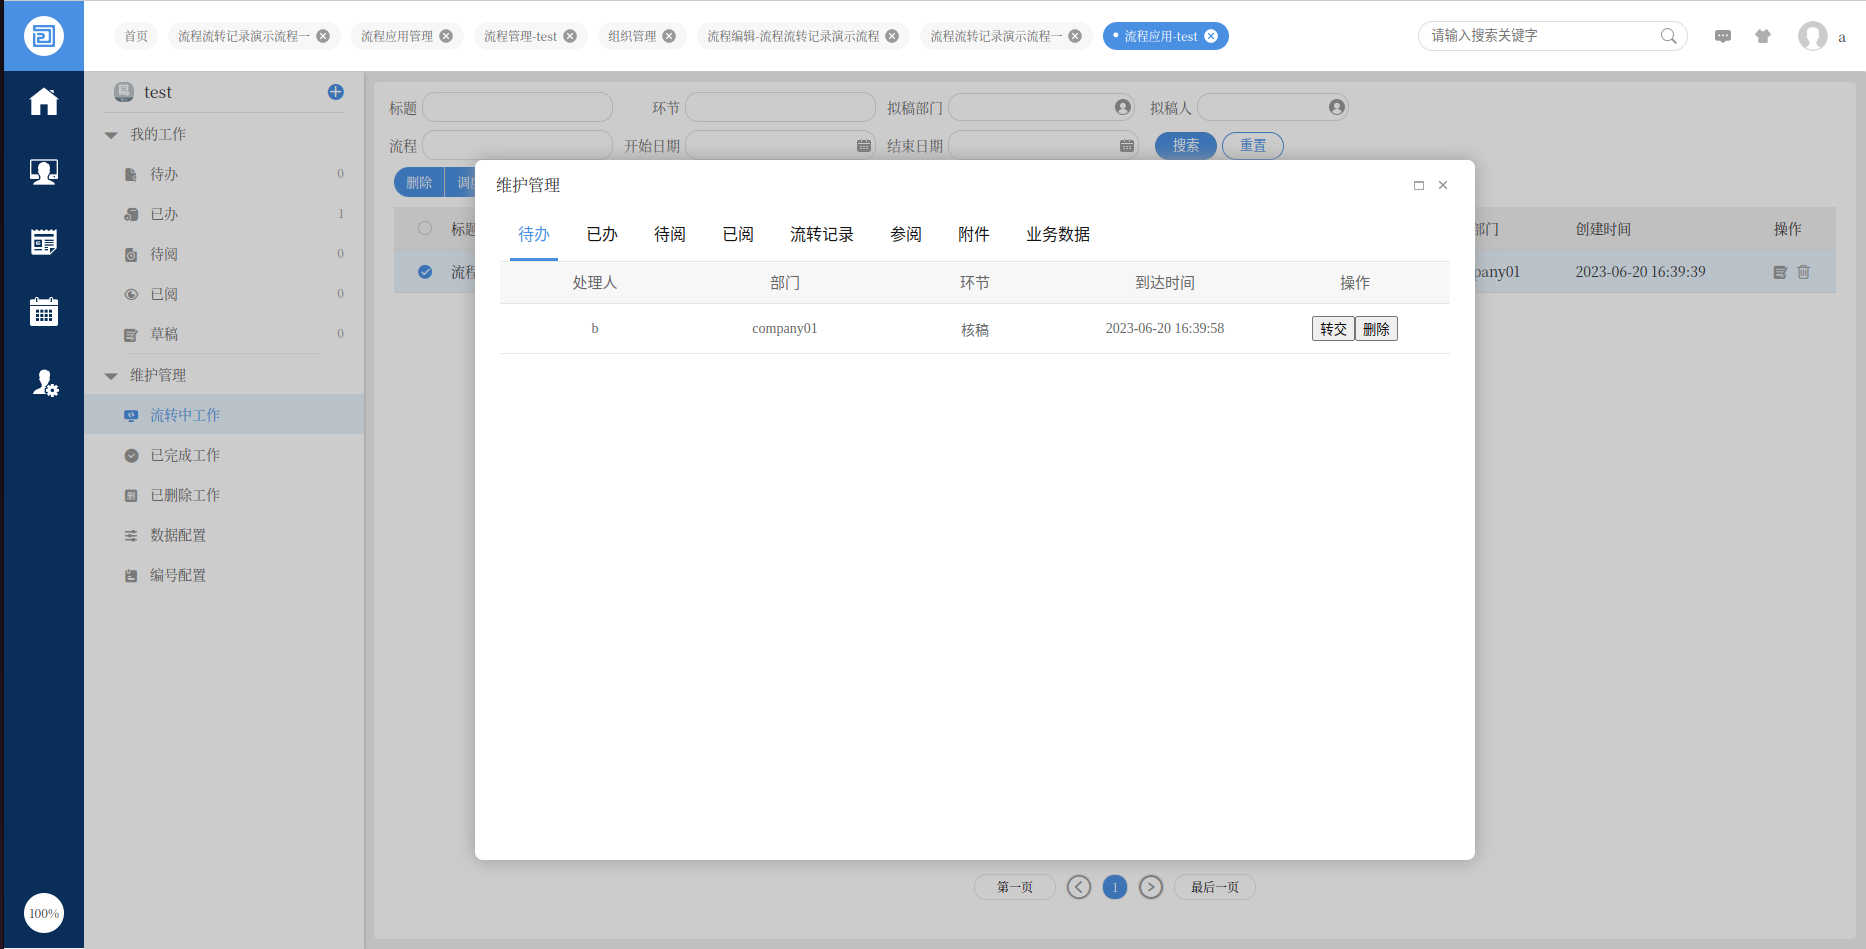Click the trash icon in table row

[x=1804, y=272]
